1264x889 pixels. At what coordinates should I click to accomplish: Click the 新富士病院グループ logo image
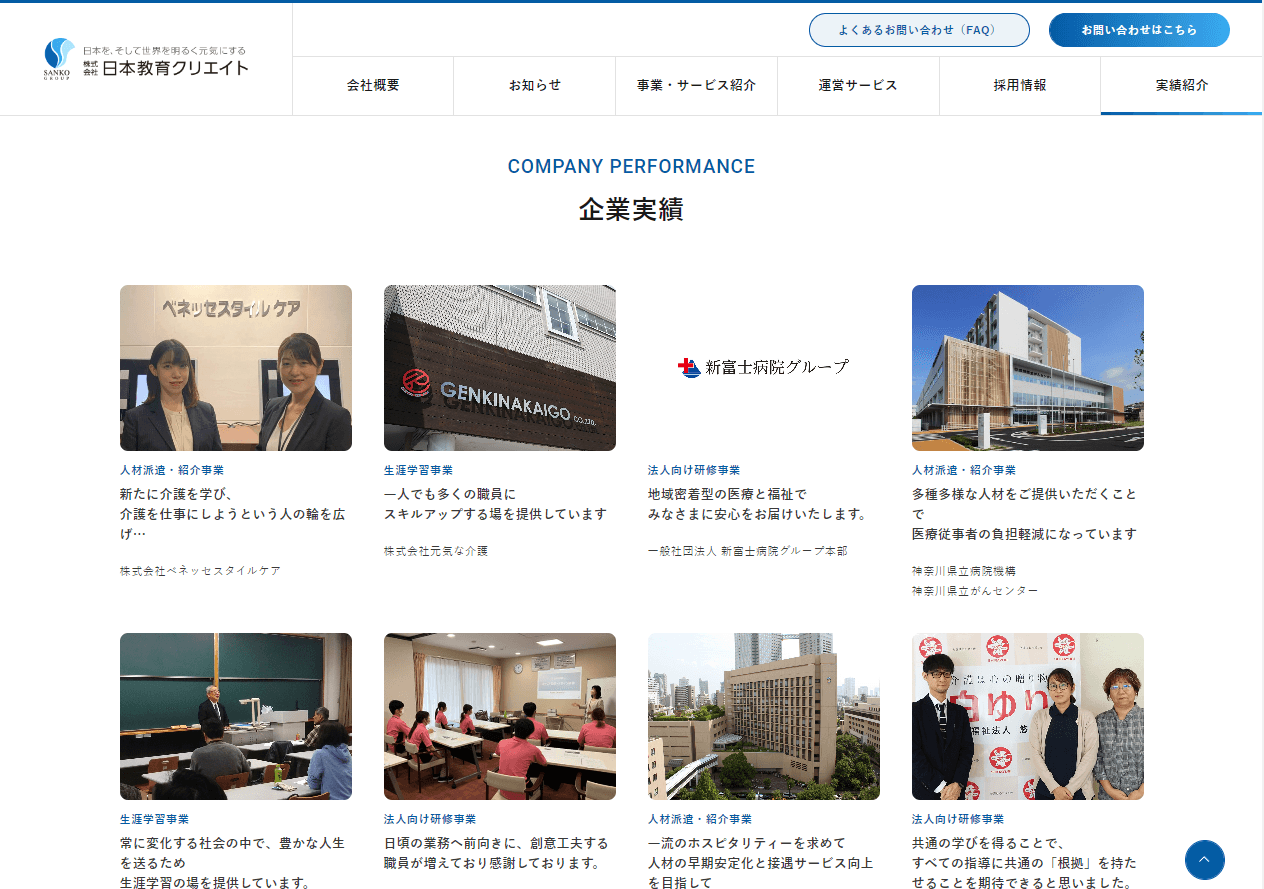pos(764,368)
